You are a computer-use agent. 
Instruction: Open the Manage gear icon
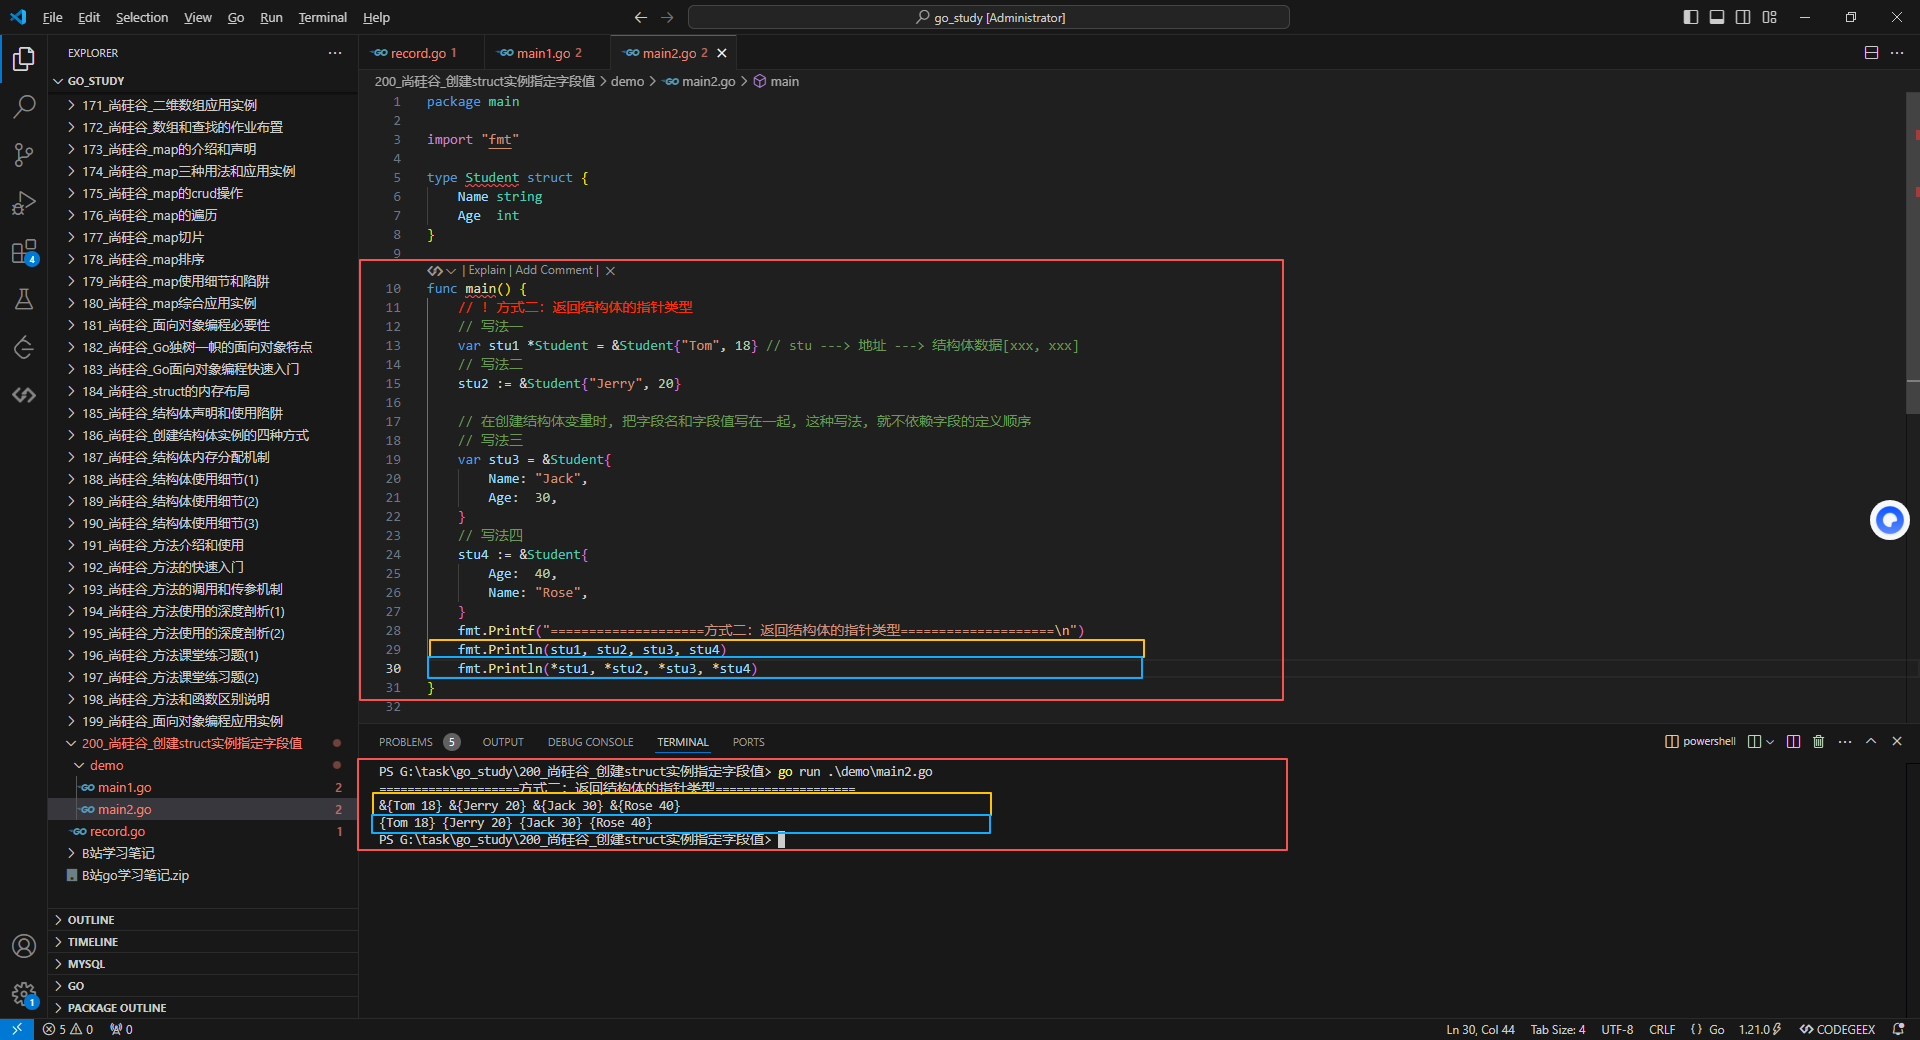(x=24, y=994)
